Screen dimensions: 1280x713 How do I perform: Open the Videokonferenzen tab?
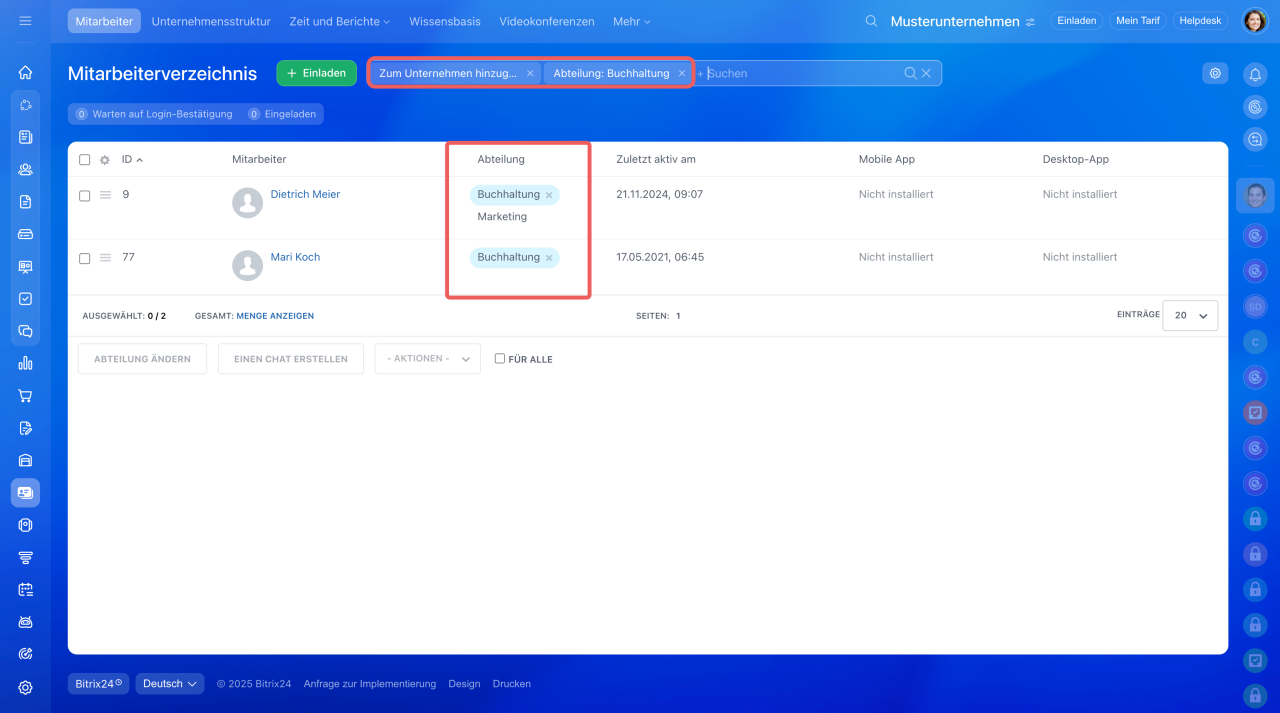point(547,21)
